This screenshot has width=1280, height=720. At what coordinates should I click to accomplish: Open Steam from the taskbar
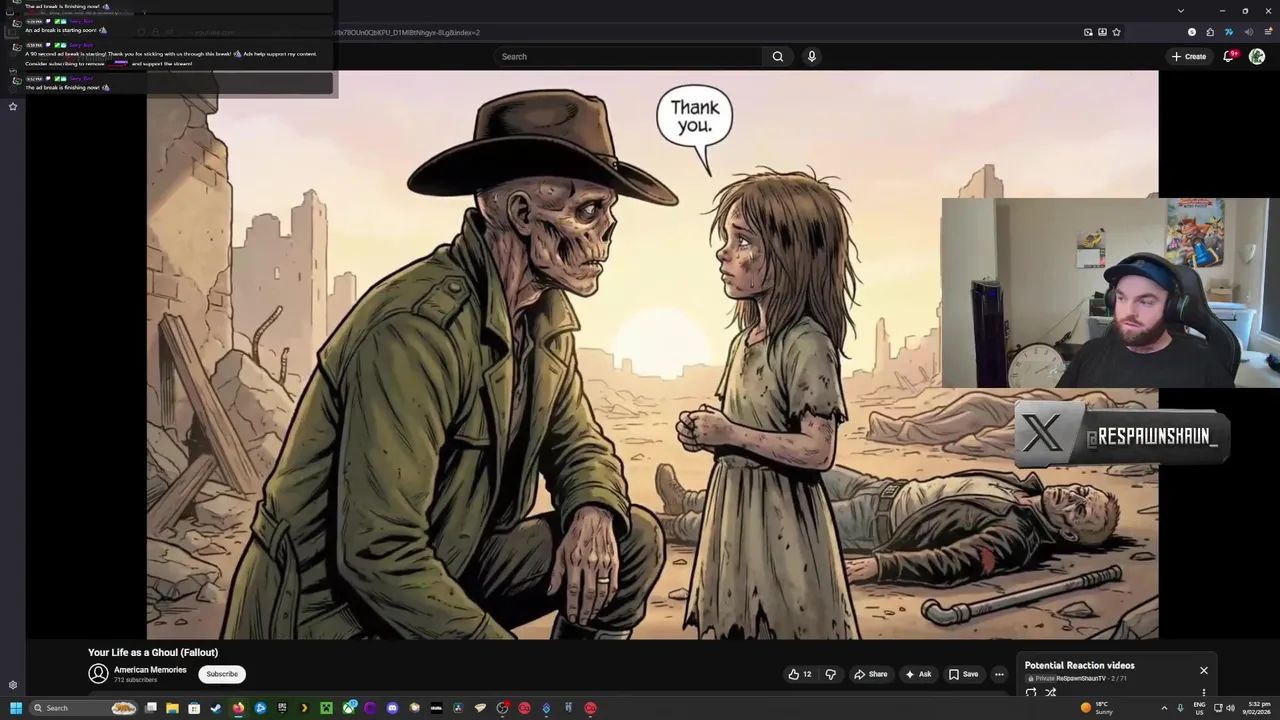(216, 708)
